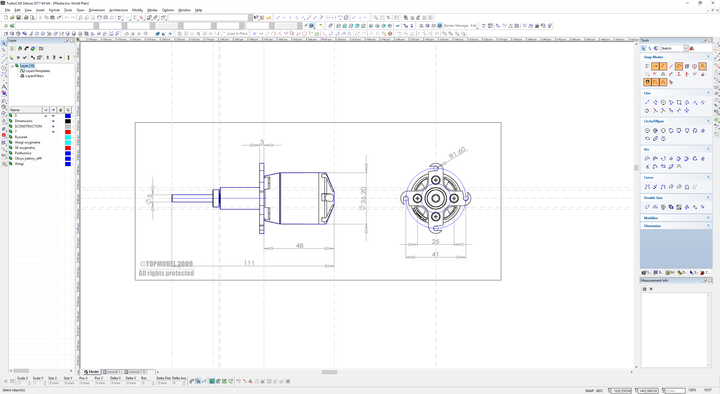Screen dimensions: 720x394
Task: Click the Save icon in the main toolbar
Action: [19, 17]
